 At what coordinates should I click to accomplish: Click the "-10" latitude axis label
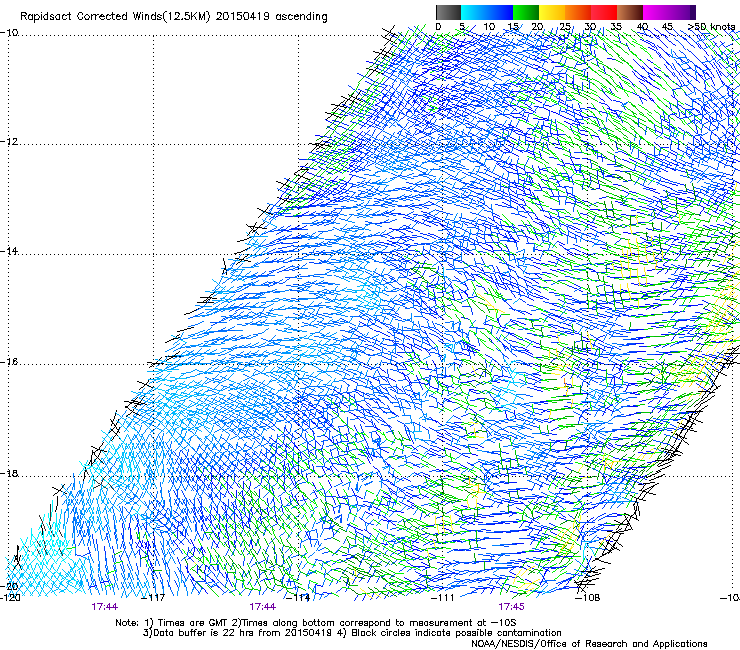click(x=9, y=33)
